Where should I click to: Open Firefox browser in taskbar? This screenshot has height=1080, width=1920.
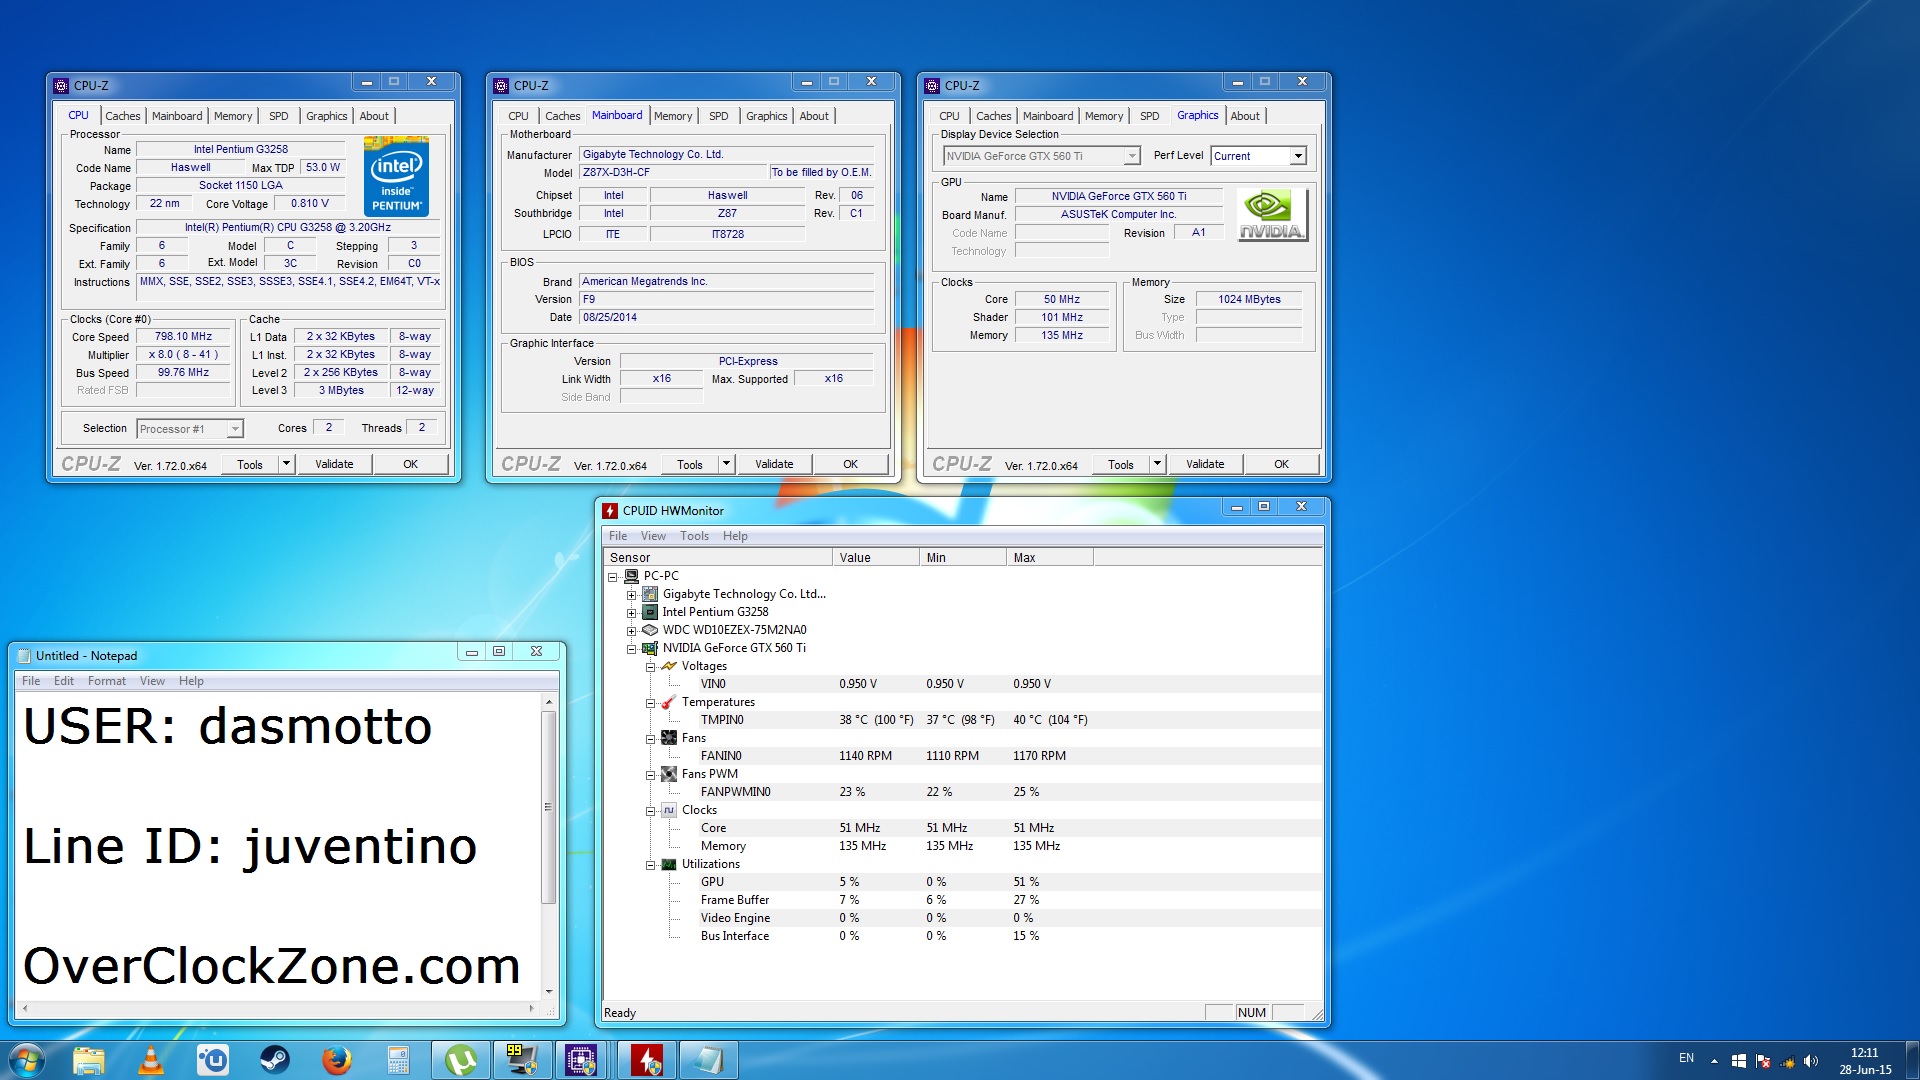click(336, 1060)
